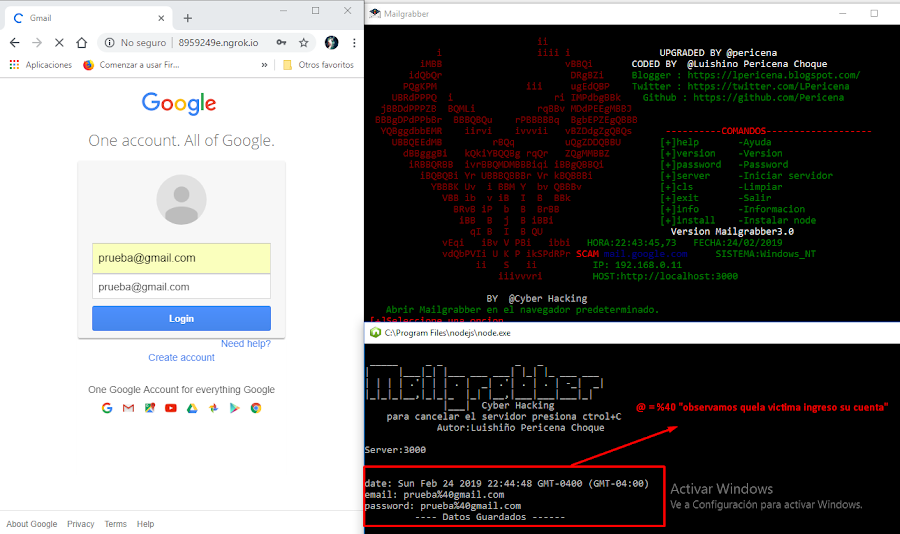Click Github URL in Mailgrabber console
The width and height of the screenshot is (900, 534).
[768, 98]
